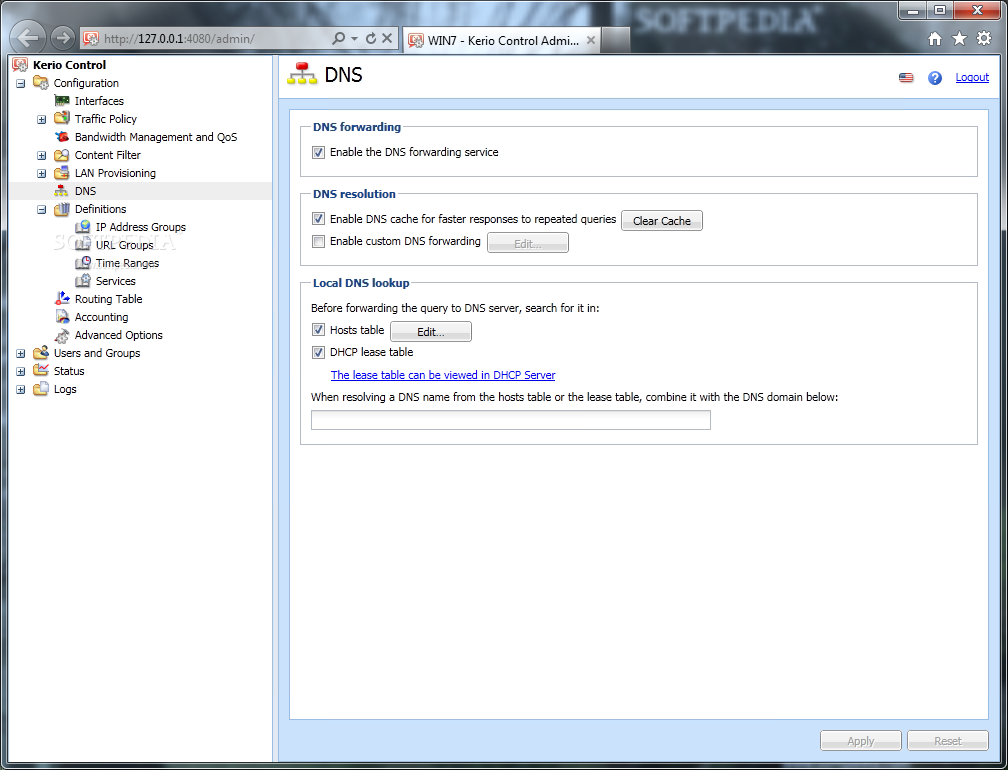Image resolution: width=1008 pixels, height=770 pixels.
Task: Refresh the page in the address bar
Action: (x=371, y=39)
